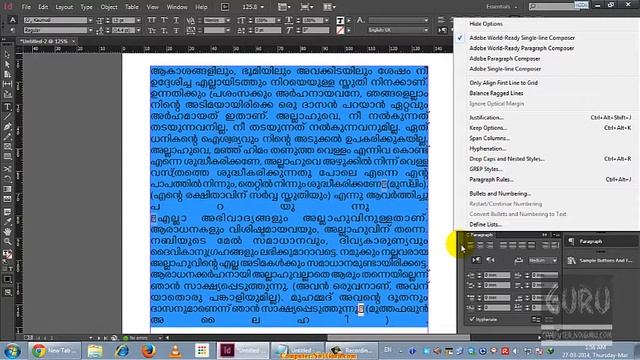Toggle Only Align First Line to Grid
This screenshot has width=640, height=360.
point(503,83)
